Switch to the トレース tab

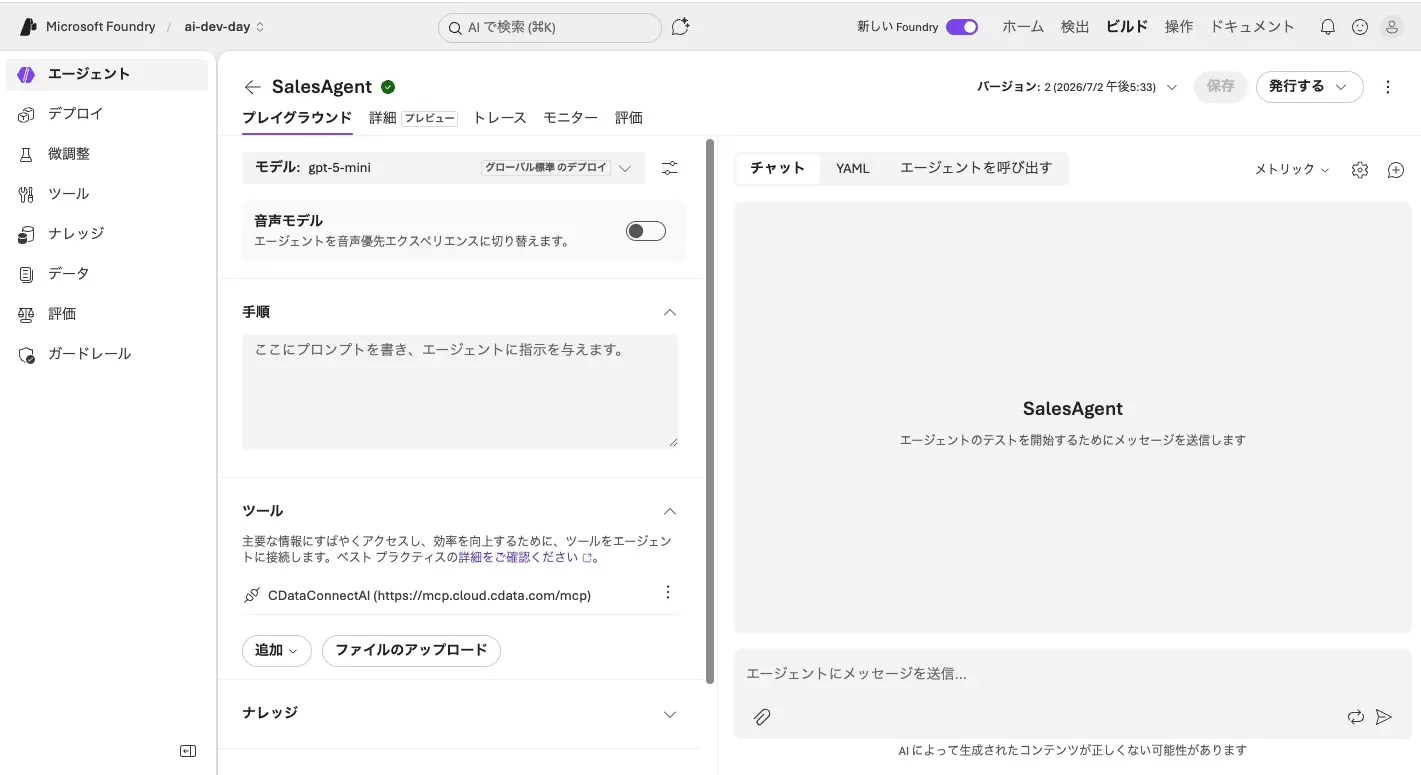(x=500, y=118)
